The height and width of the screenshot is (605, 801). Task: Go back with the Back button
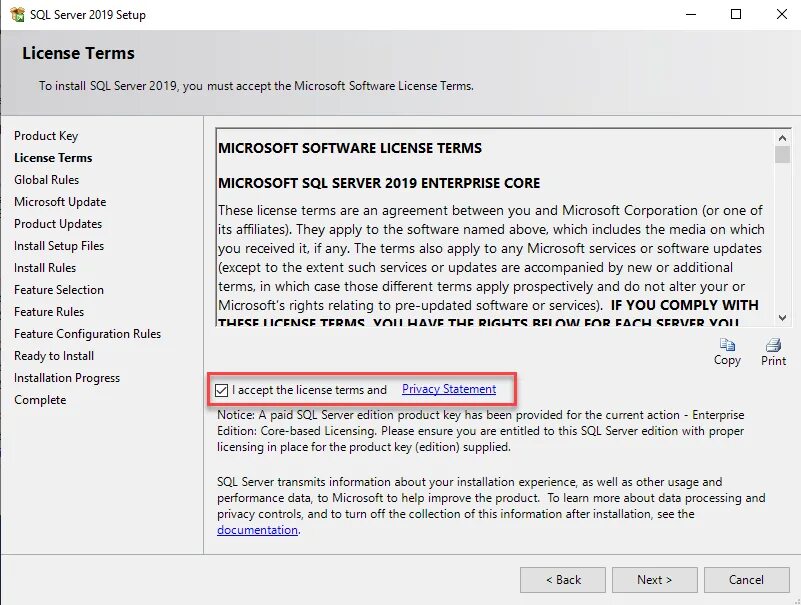pyautogui.click(x=563, y=580)
